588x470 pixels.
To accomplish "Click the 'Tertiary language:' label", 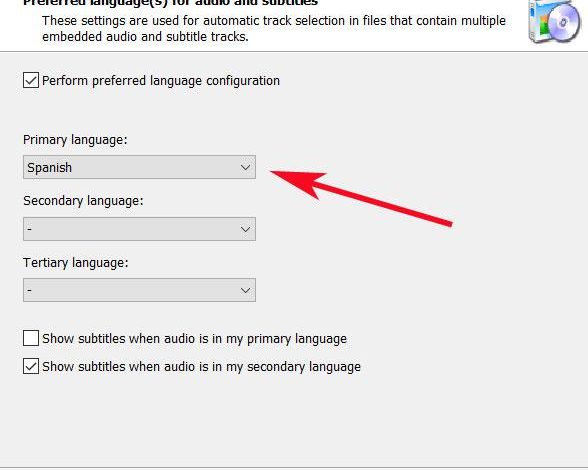I will coord(75,263).
